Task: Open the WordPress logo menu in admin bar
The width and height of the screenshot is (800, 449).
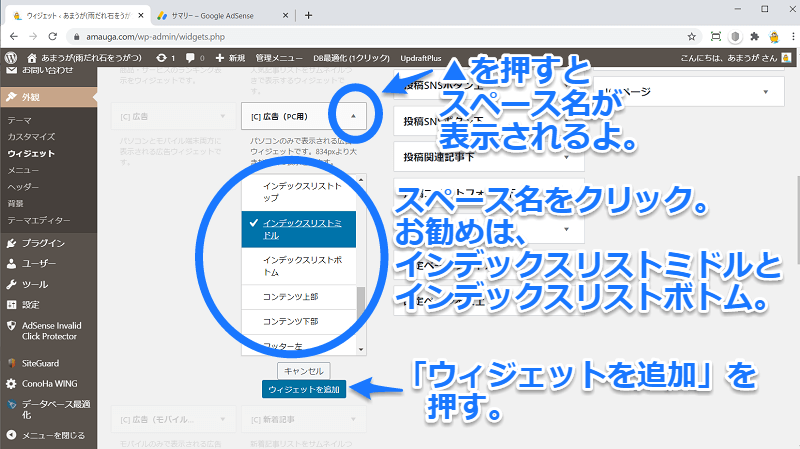Action: tap(11, 58)
